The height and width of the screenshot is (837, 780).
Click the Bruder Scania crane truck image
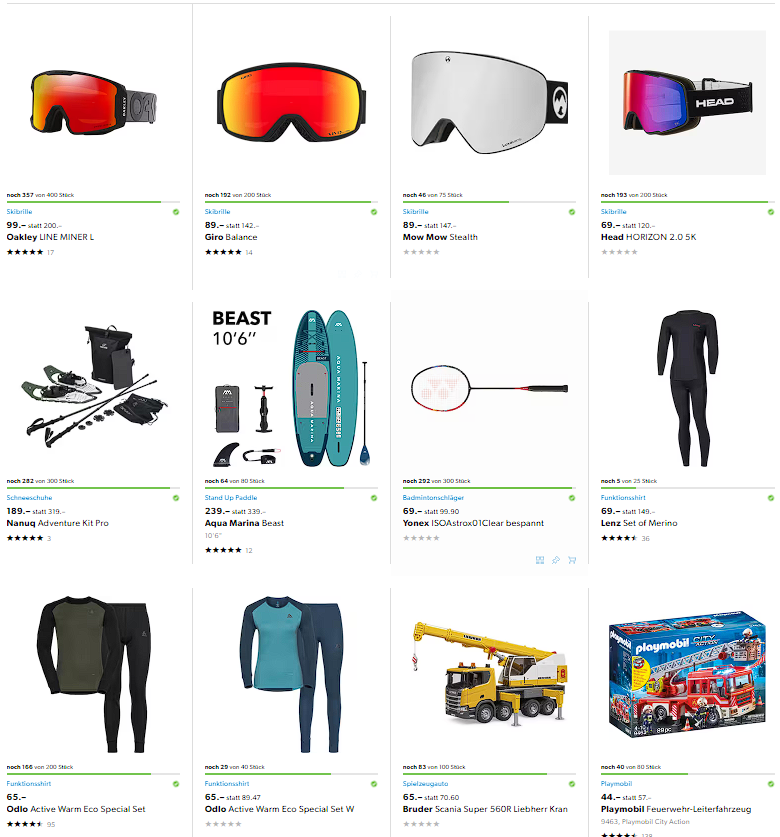(x=489, y=674)
